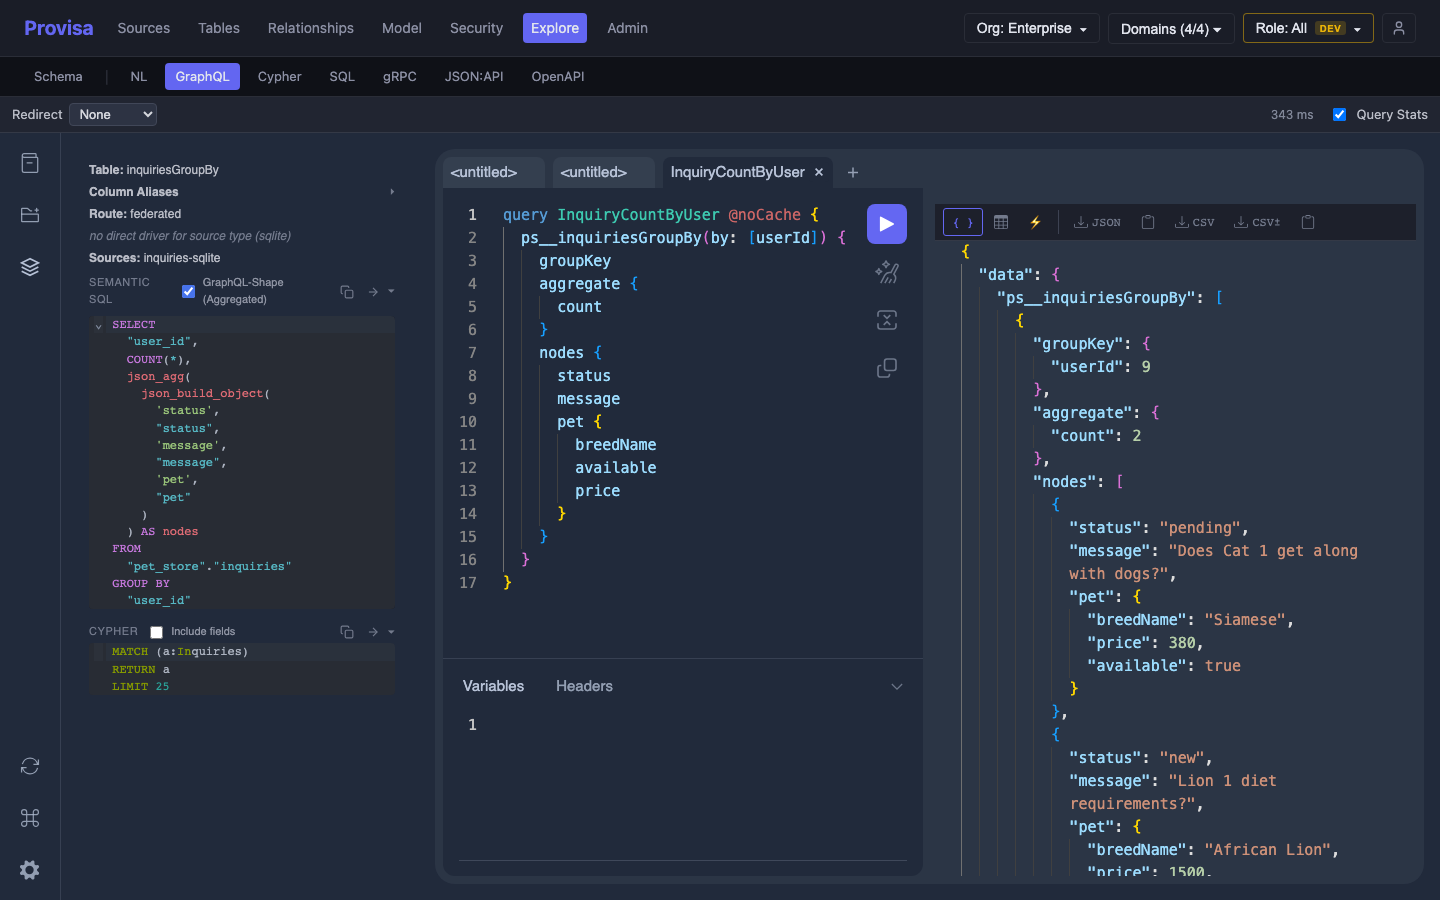1440x900 pixels.
Task: Open the Org: Enterprise dropdown
Action: (1031, 28)
